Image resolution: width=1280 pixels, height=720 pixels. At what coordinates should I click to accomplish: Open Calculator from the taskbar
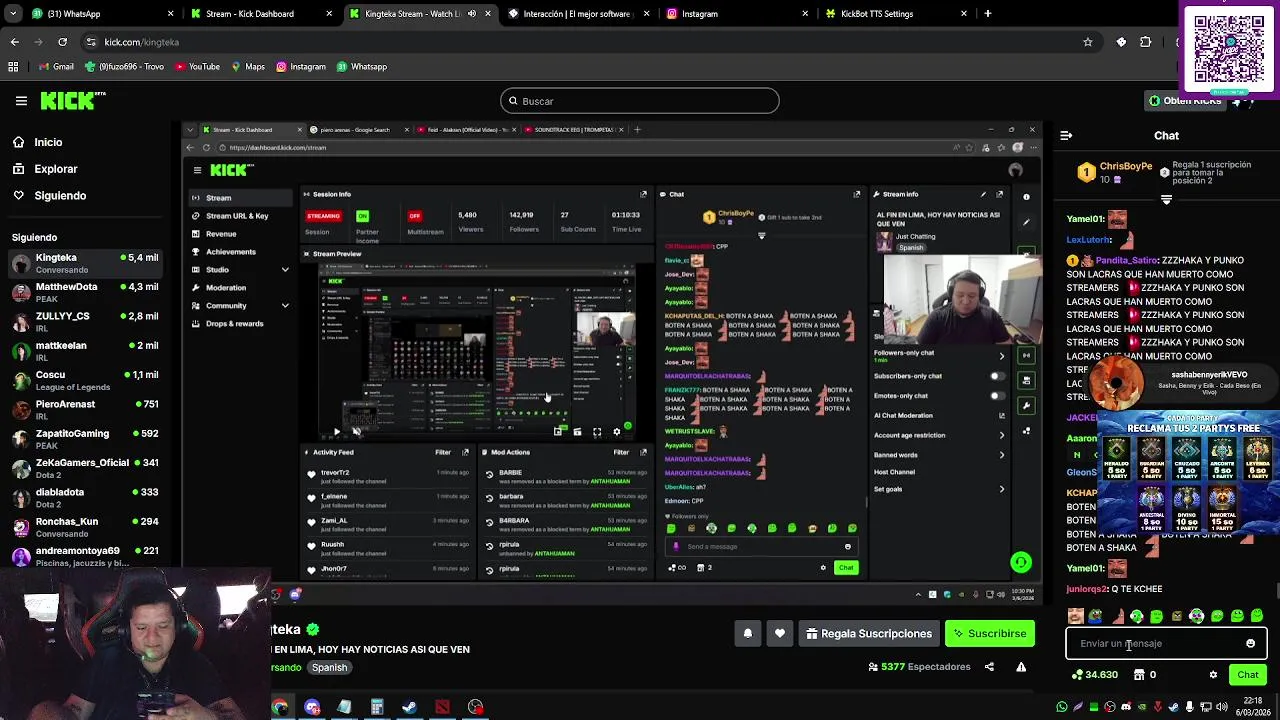(377, 707)
